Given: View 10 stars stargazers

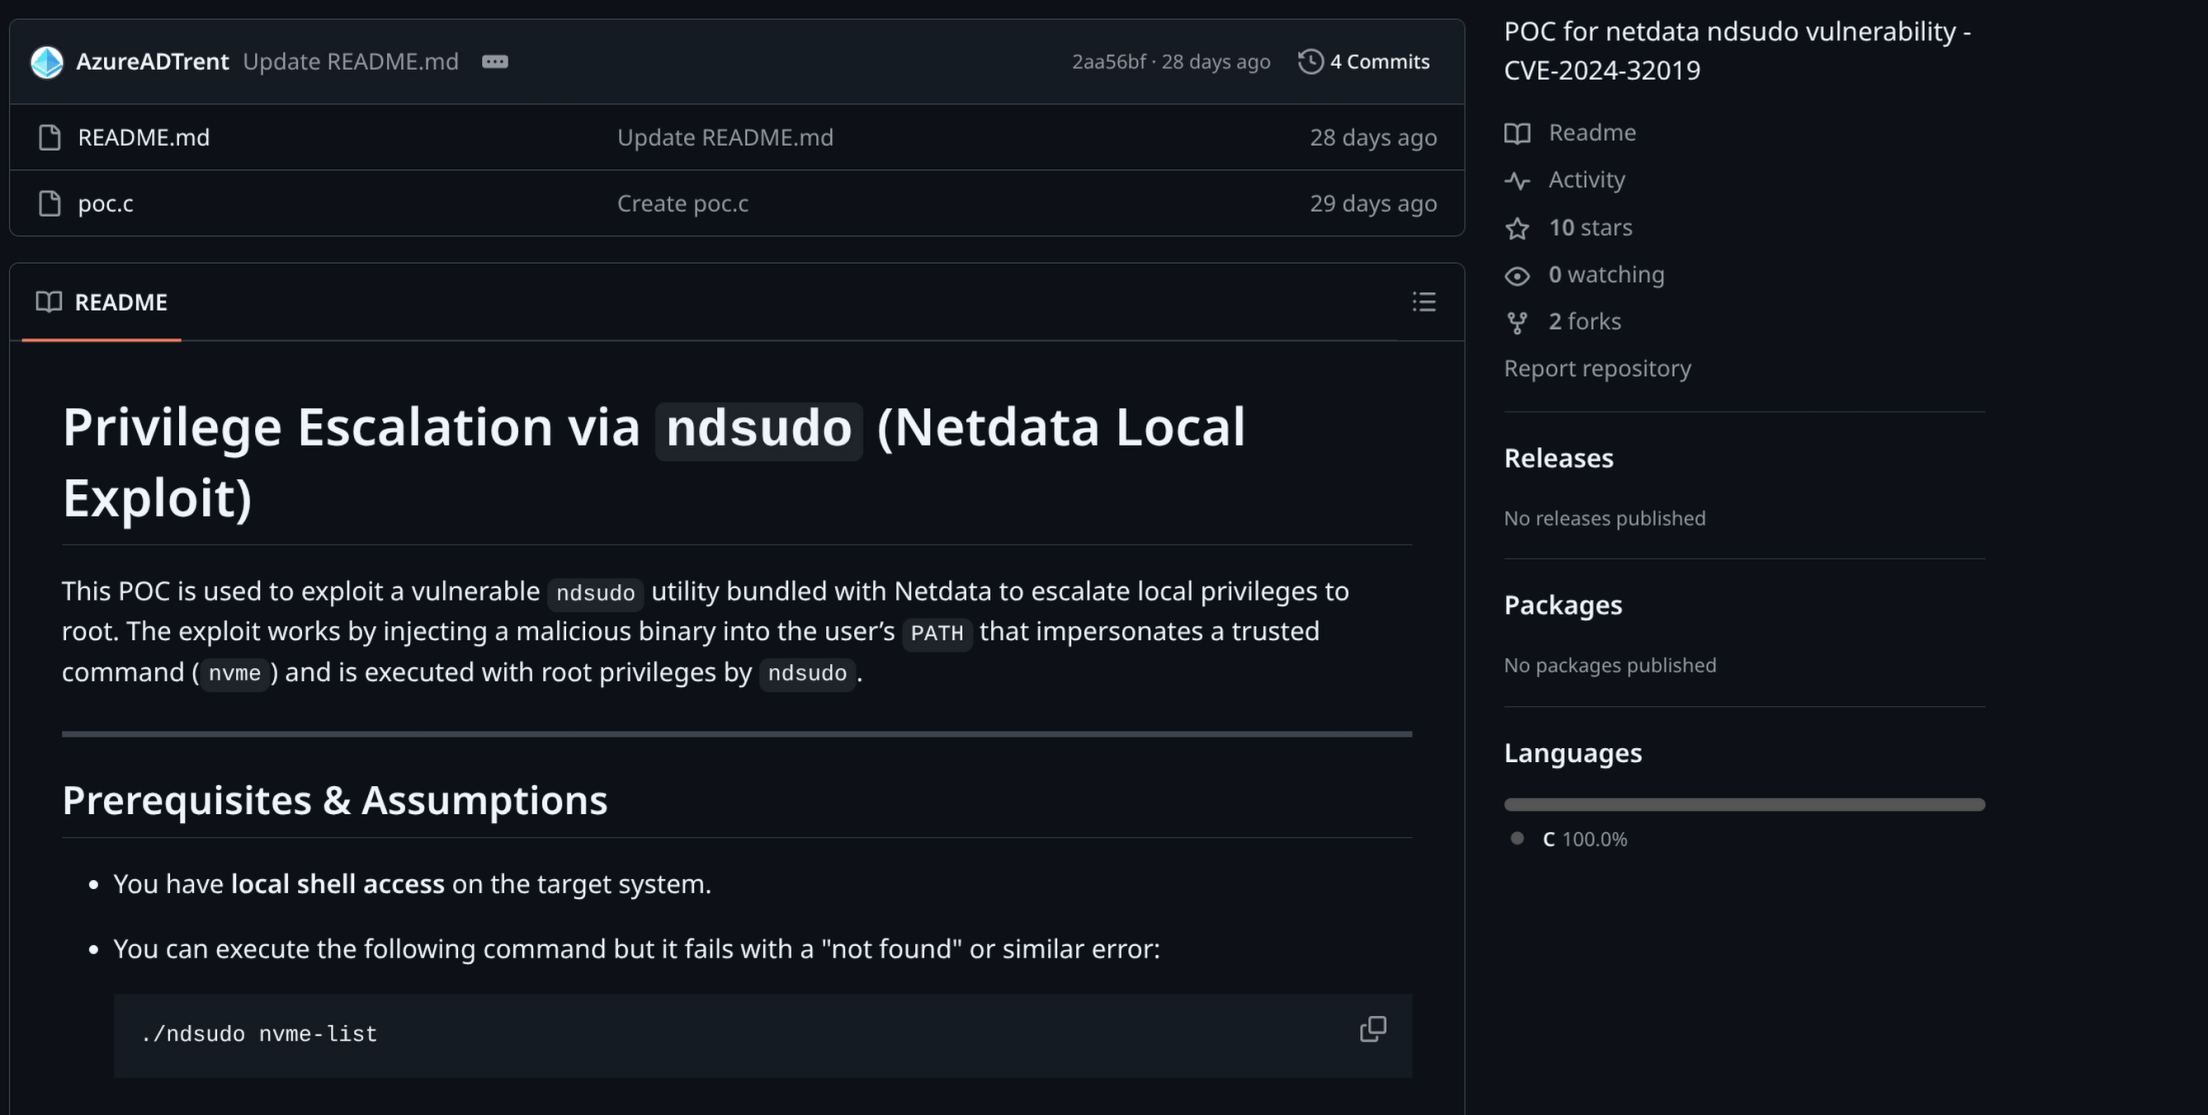Looking at the screenshot, I should tap(1590, 228).
